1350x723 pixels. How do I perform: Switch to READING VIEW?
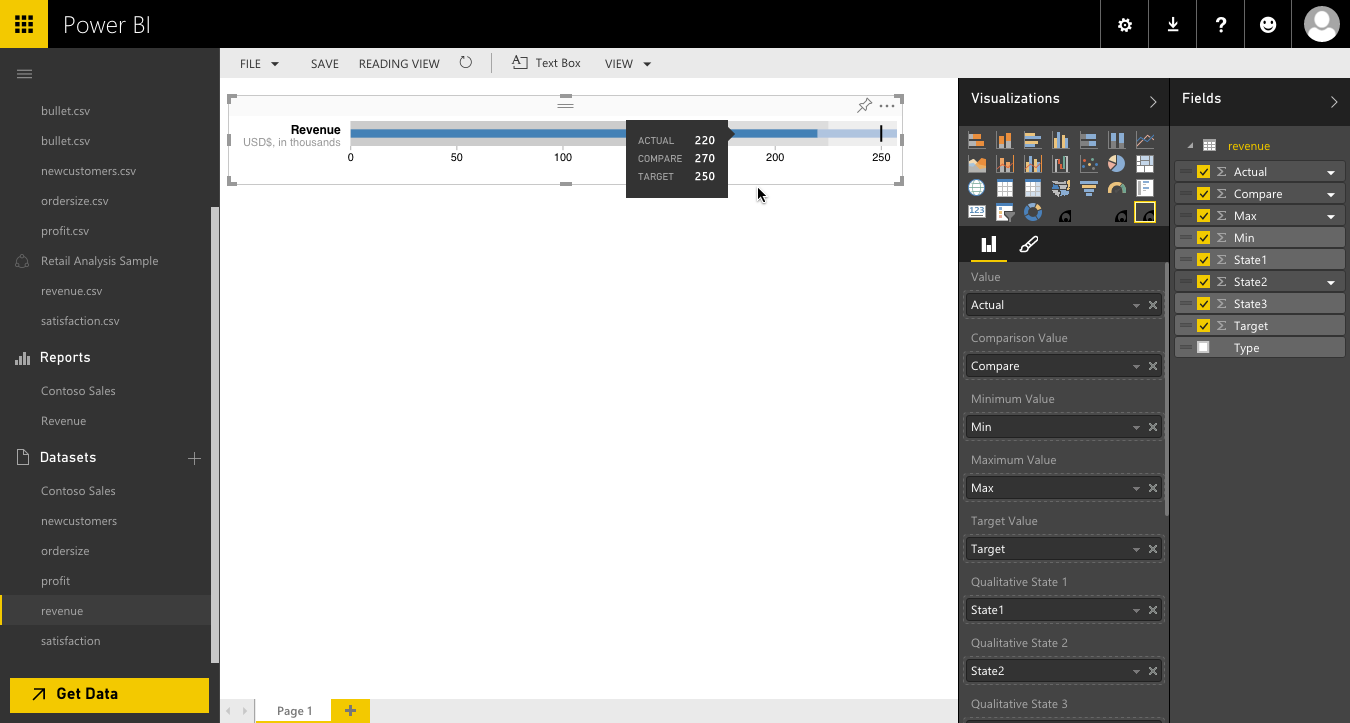tap(398, 63)
